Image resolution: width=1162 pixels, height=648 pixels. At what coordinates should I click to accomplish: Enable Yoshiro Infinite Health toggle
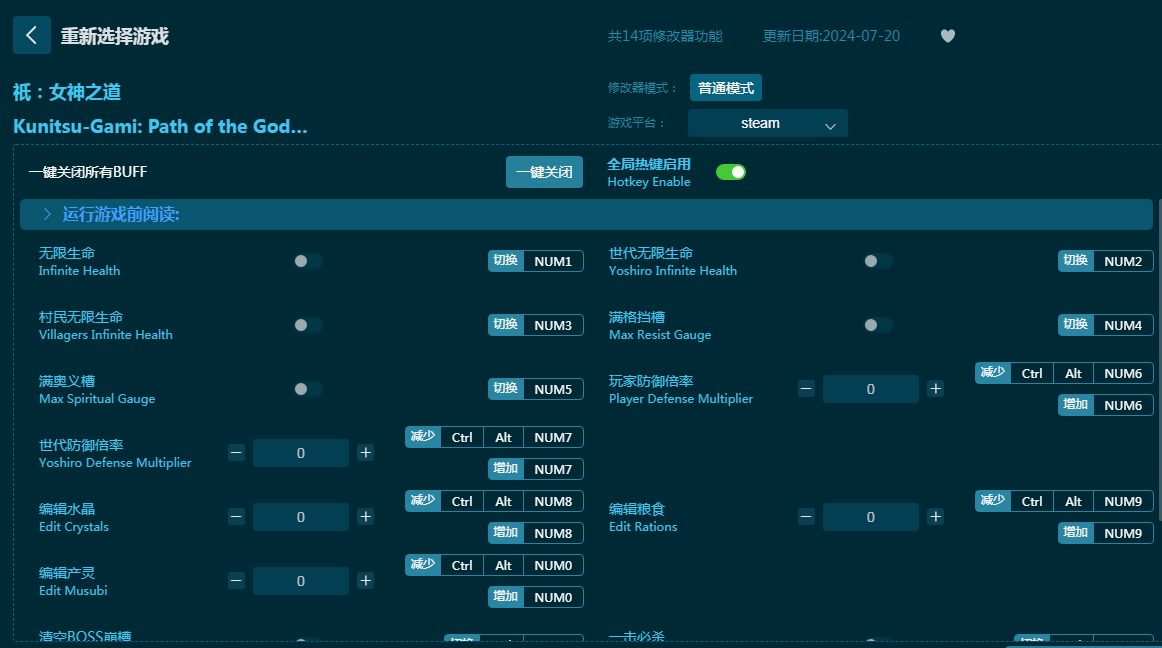[x=877, y=261]
